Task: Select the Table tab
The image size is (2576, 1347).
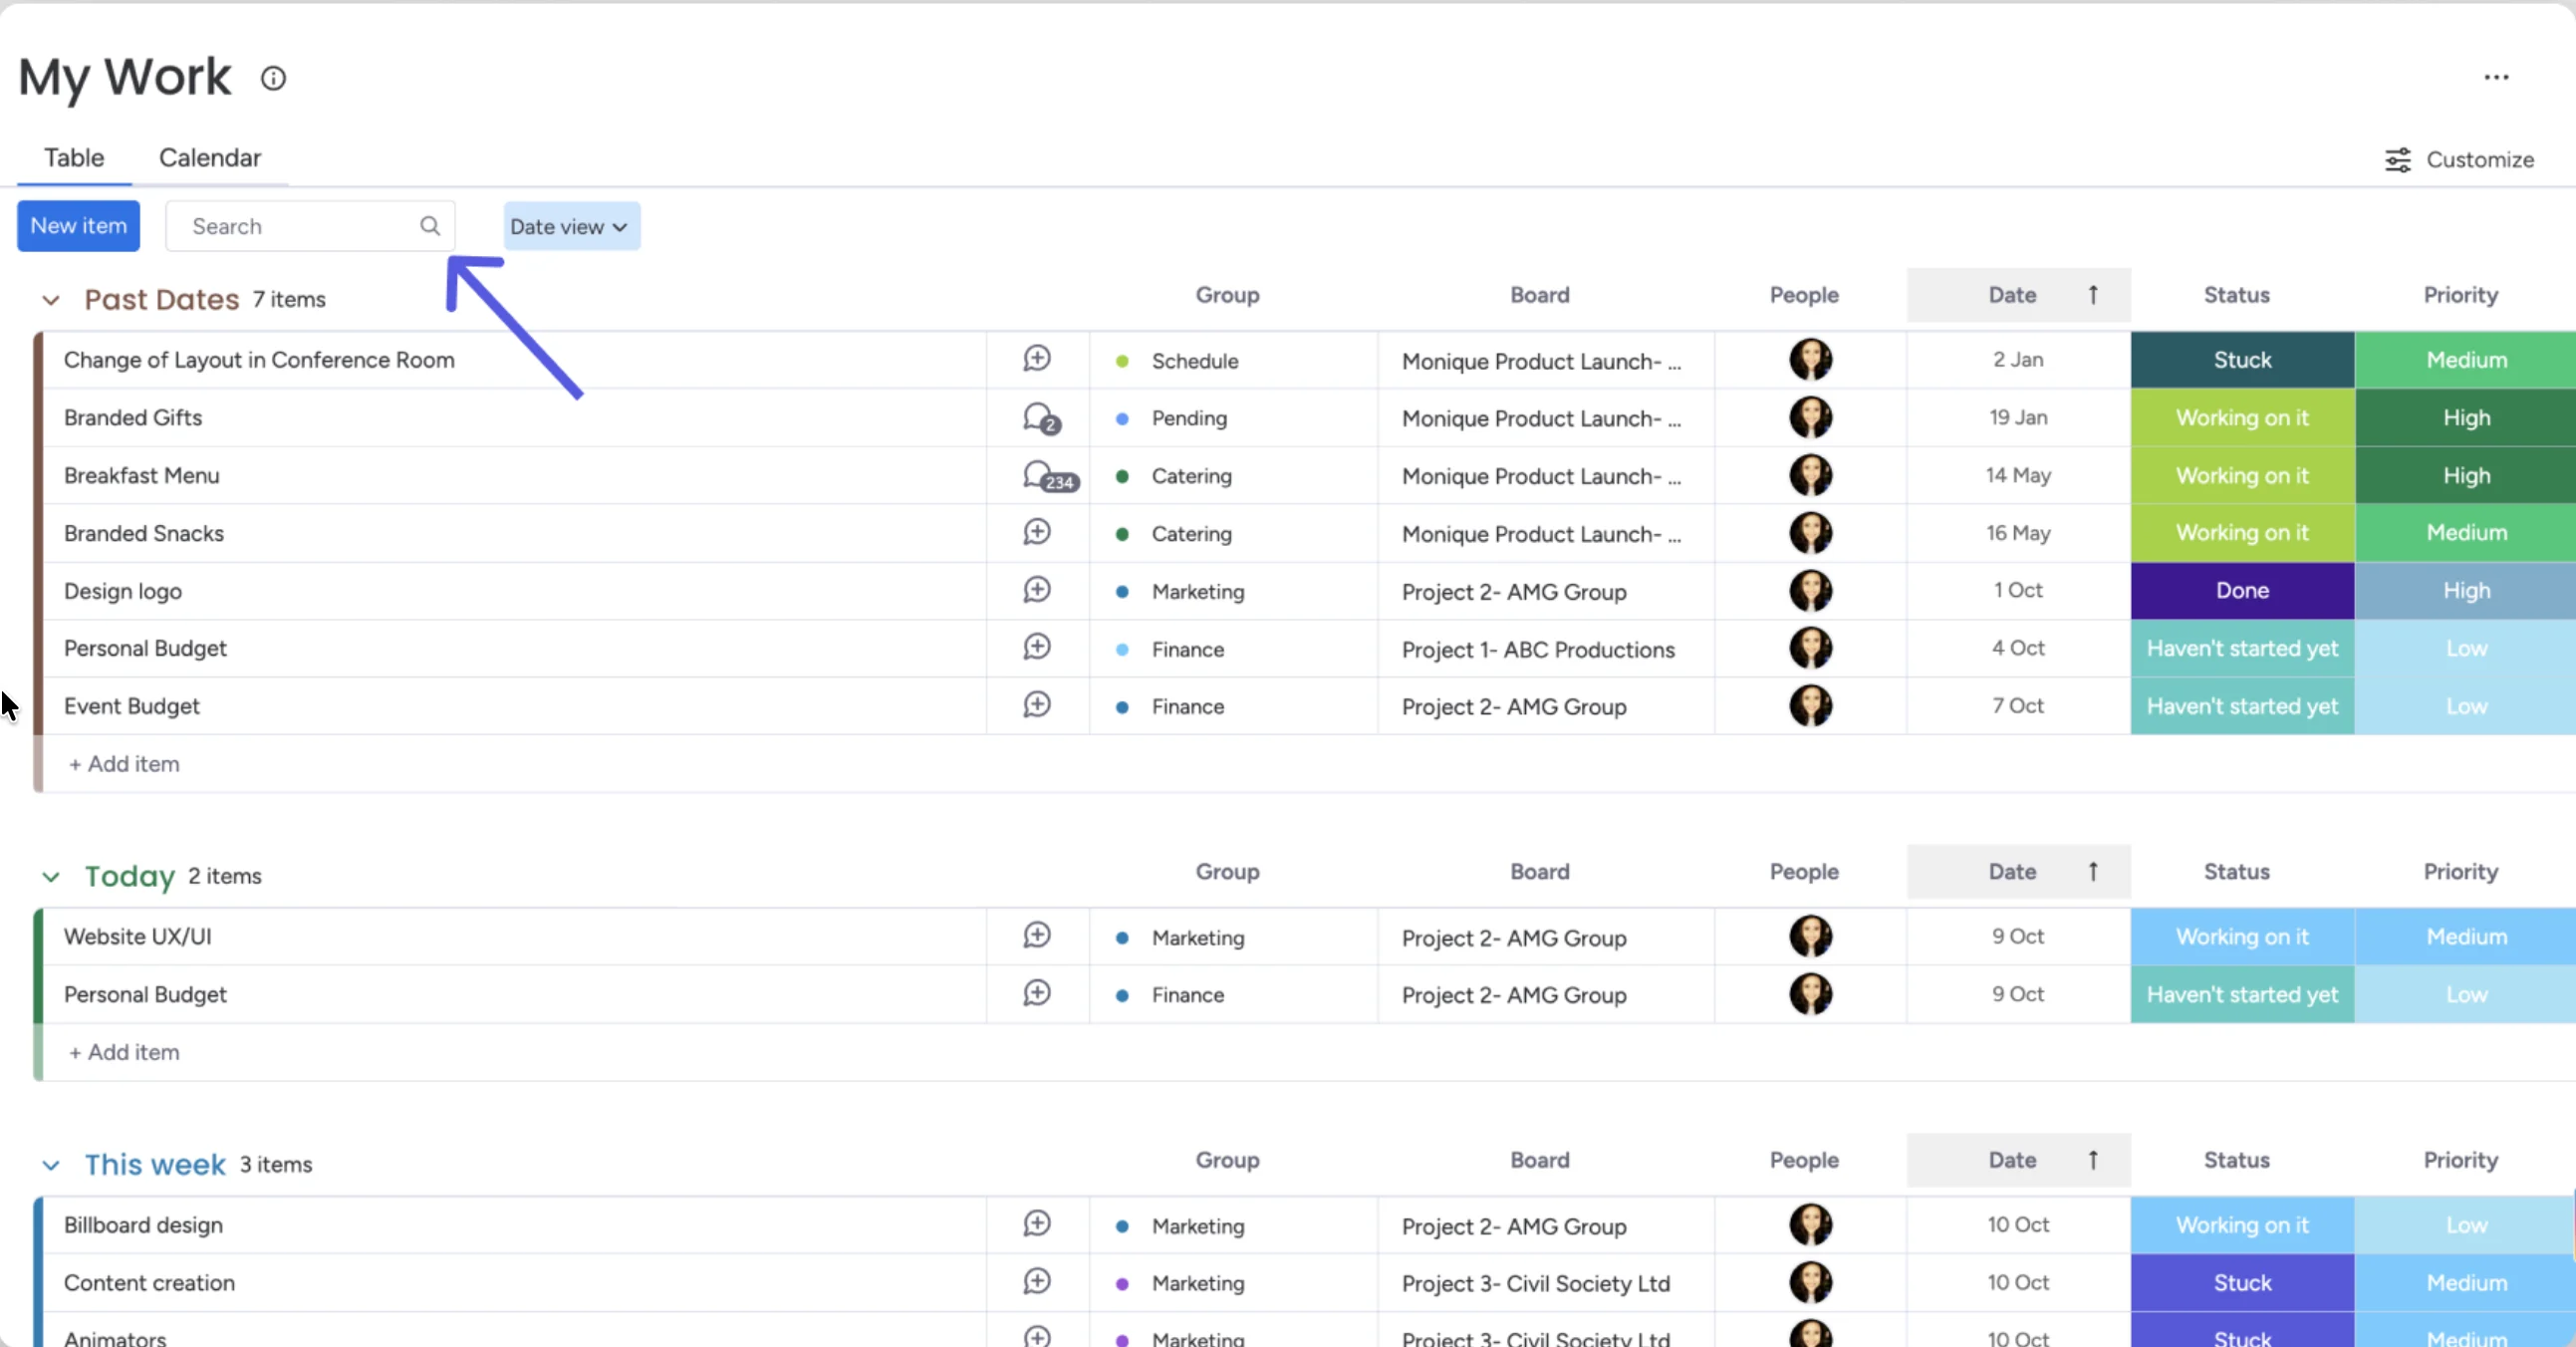Action: (x=74, y=158)
